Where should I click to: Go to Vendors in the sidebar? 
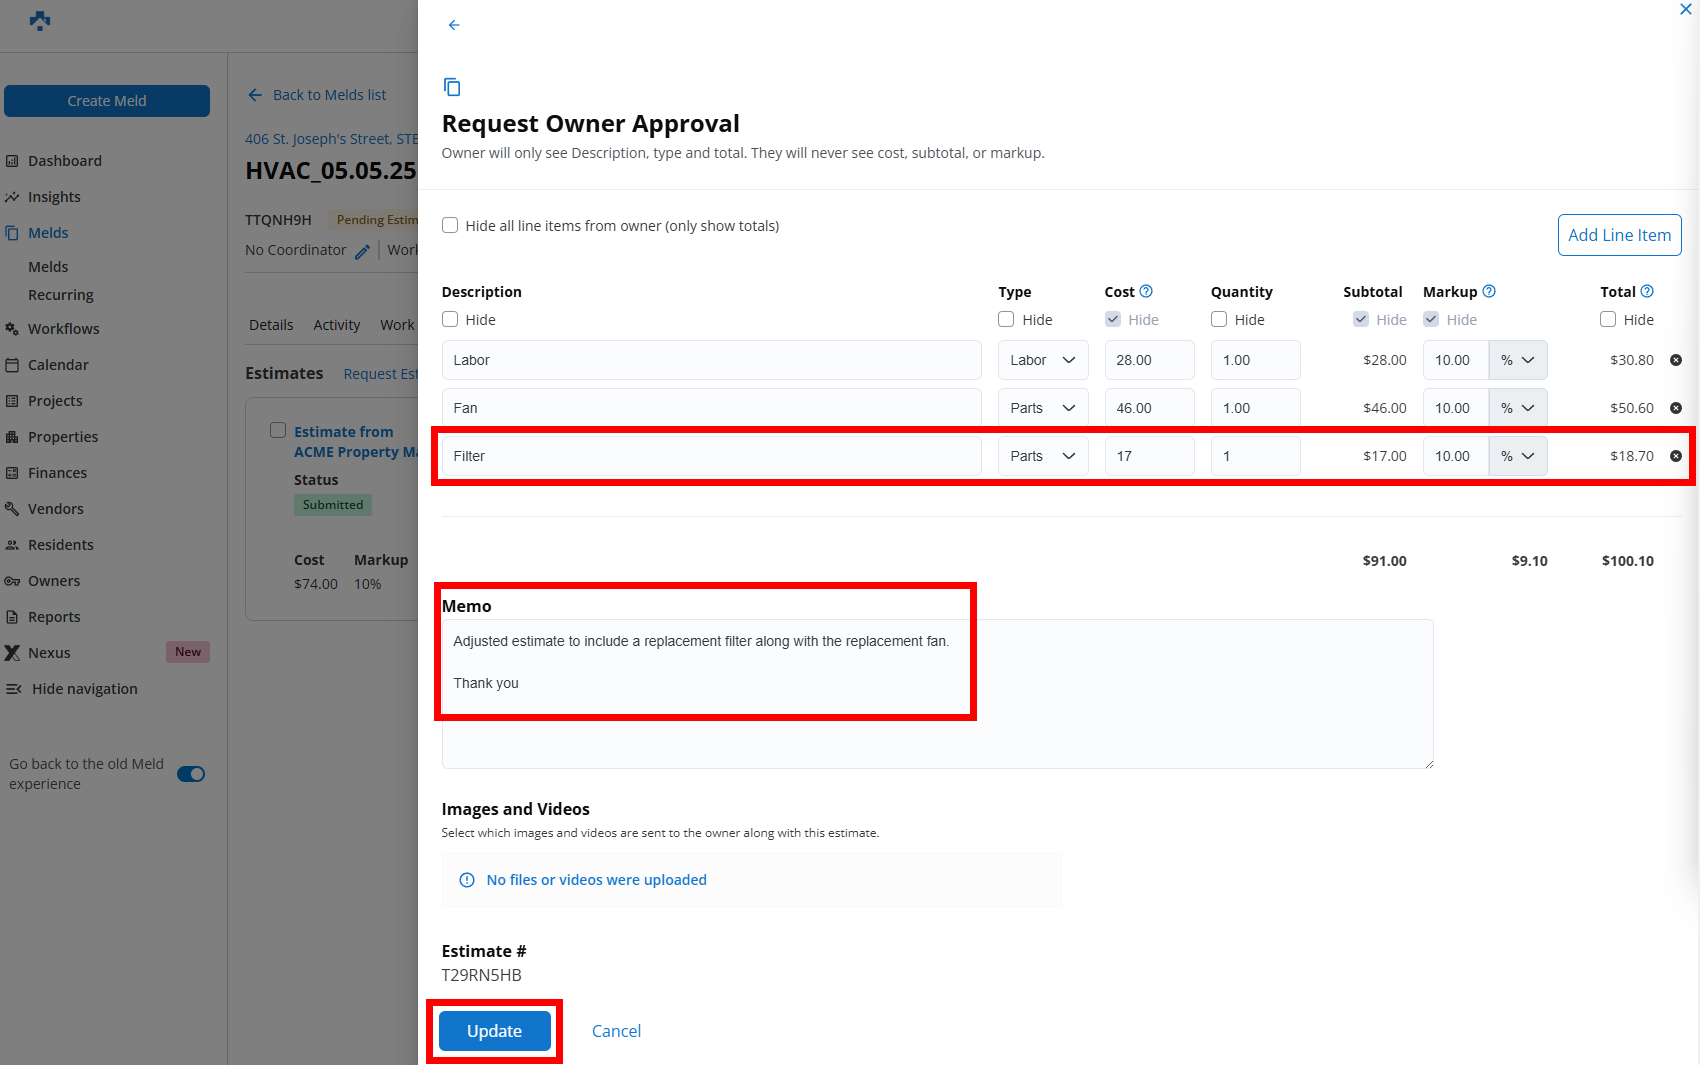tap(56, 509)
